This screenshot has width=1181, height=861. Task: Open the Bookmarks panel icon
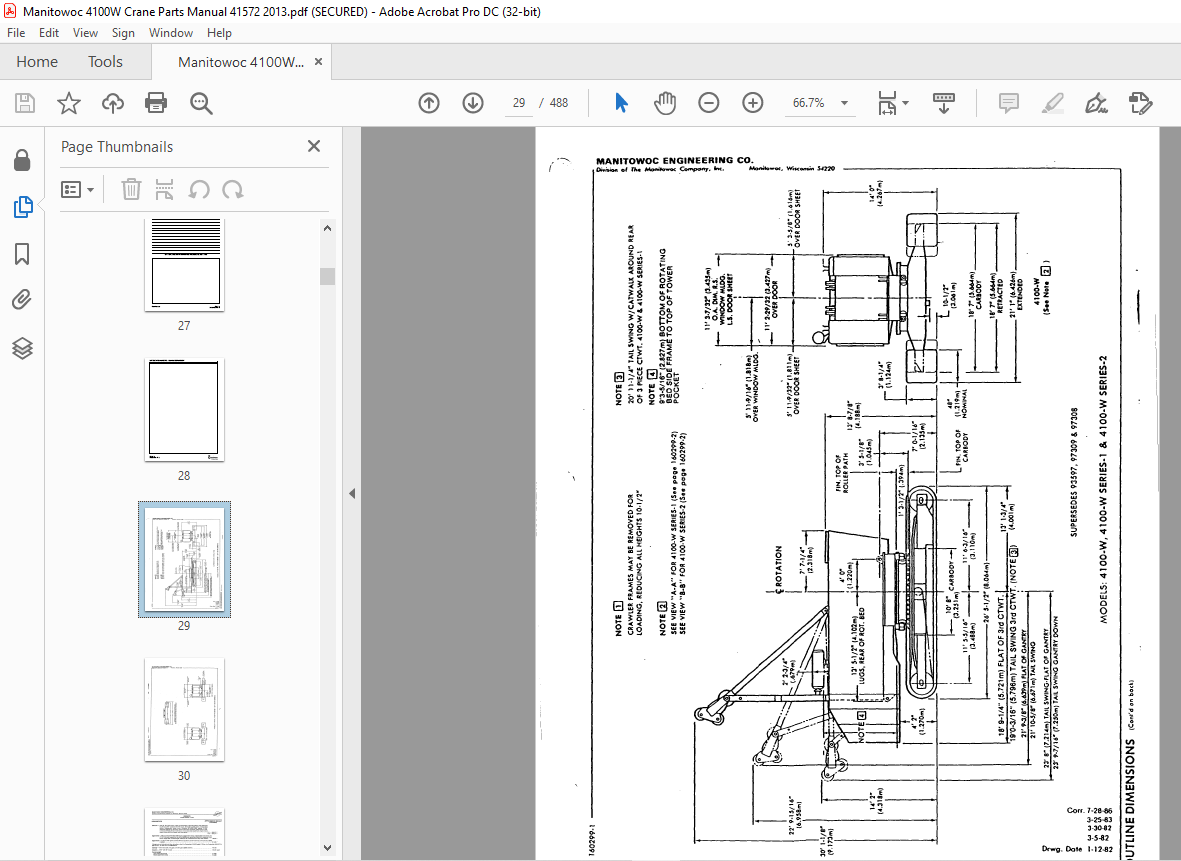coord(23,254)
